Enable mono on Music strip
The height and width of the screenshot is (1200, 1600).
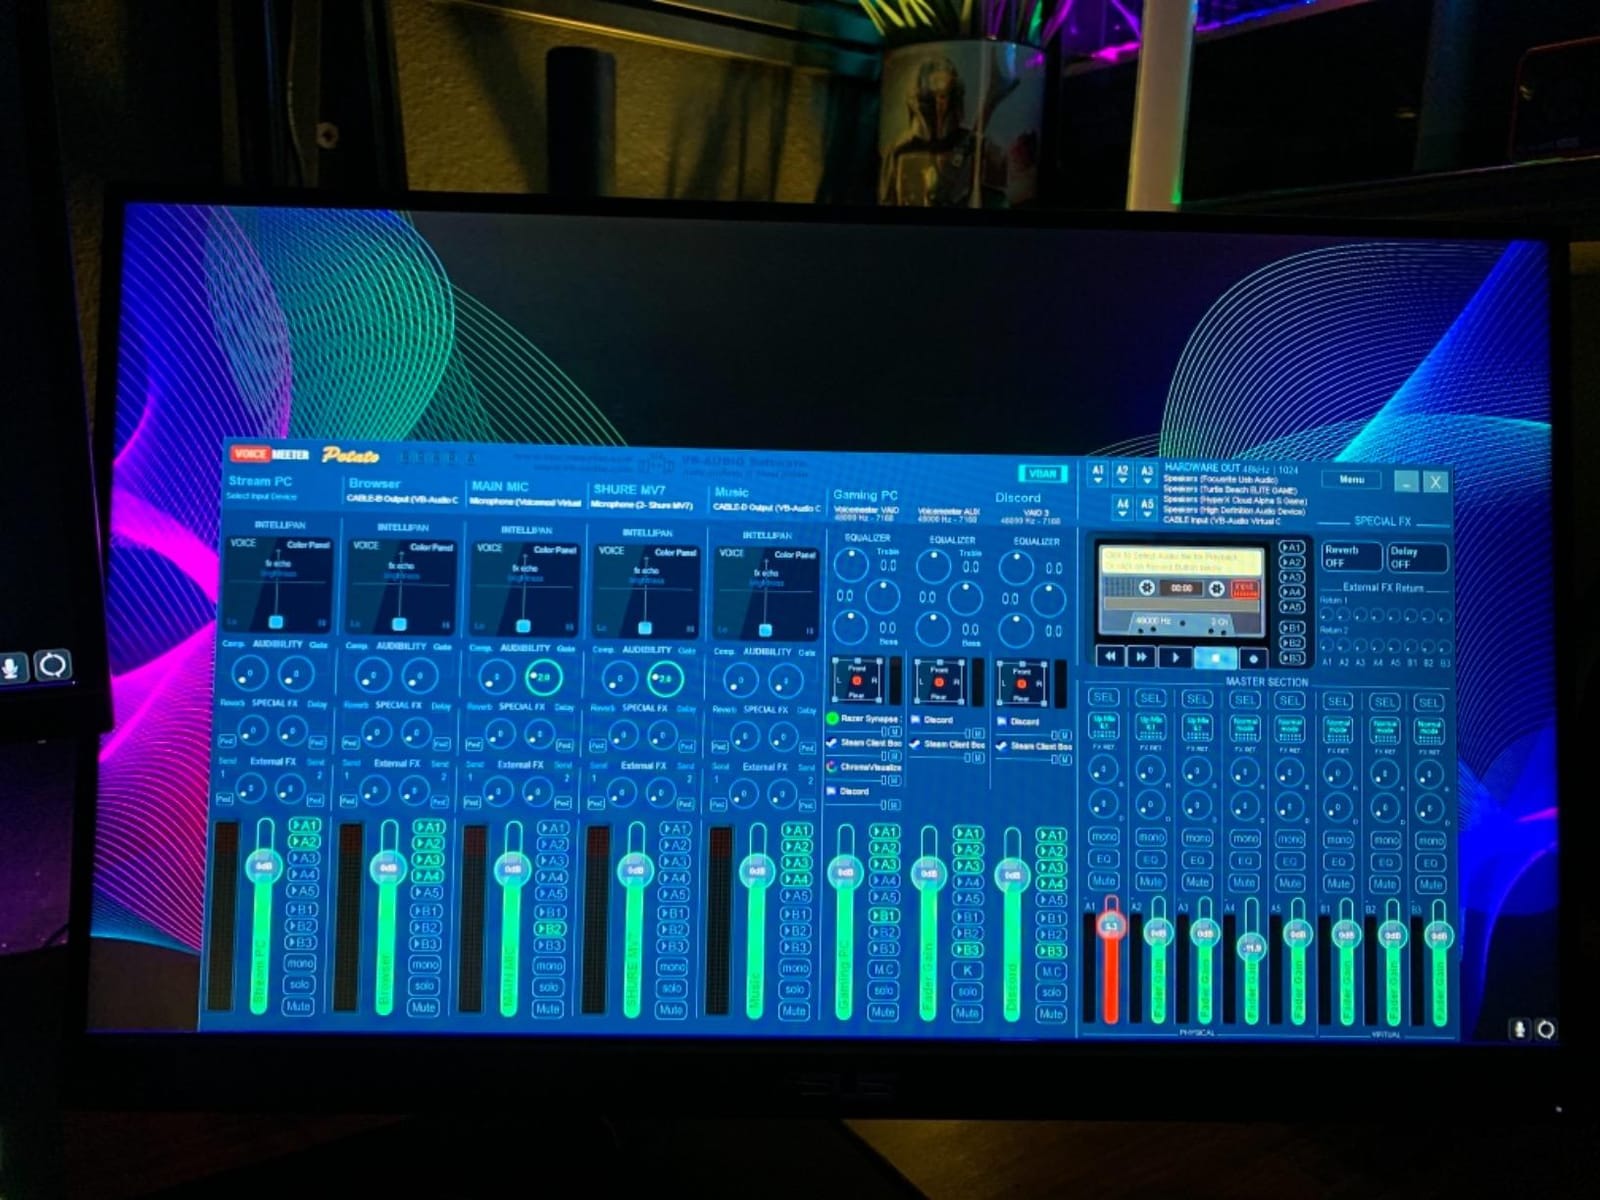click(795, 968)
